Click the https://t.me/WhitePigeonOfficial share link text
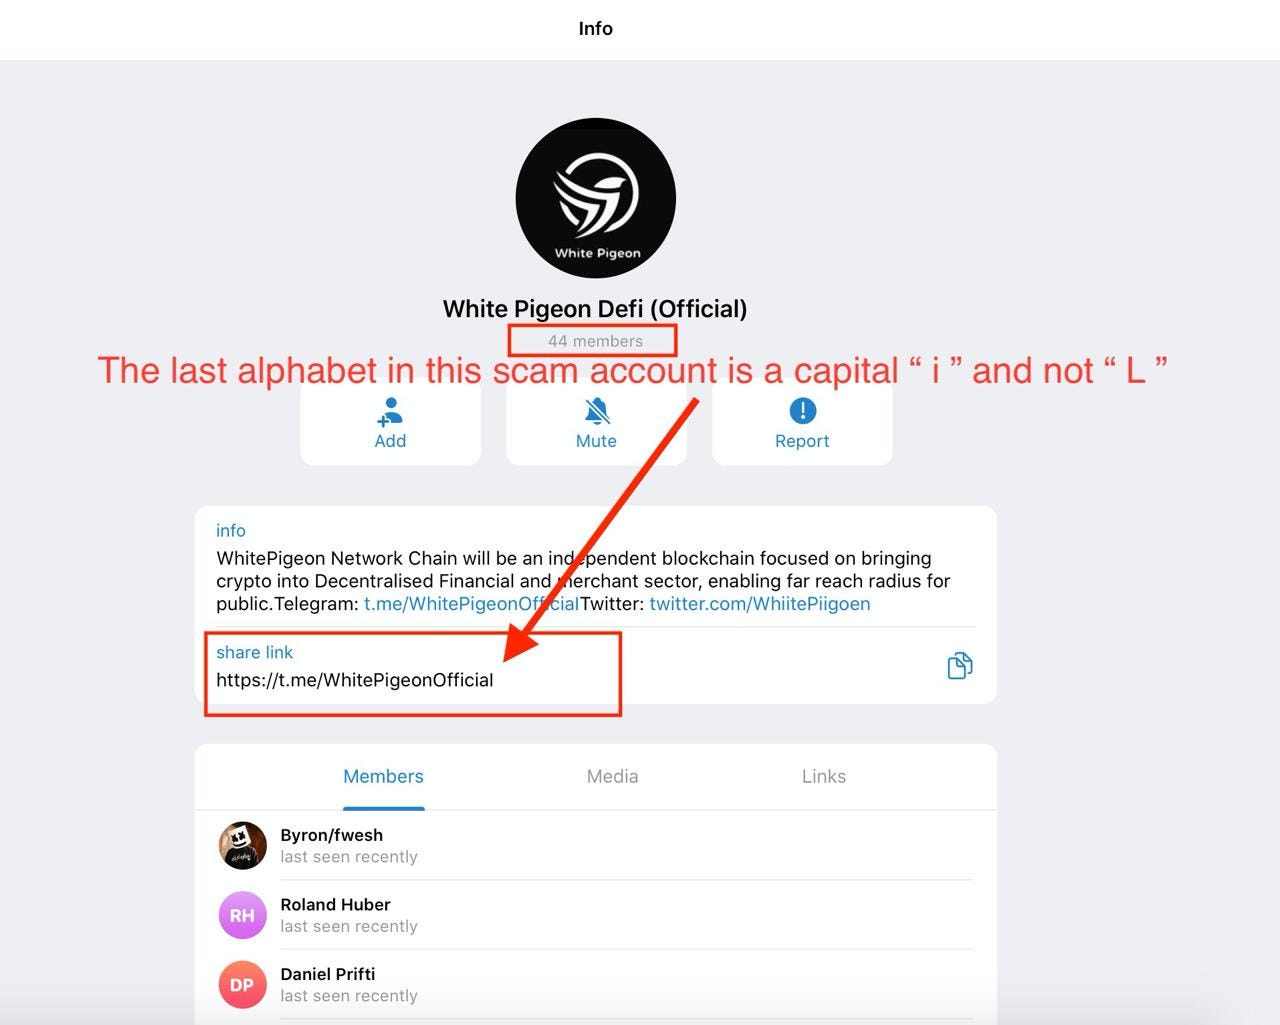The height and width of the screenshot is (1025, 1280). 355,680
